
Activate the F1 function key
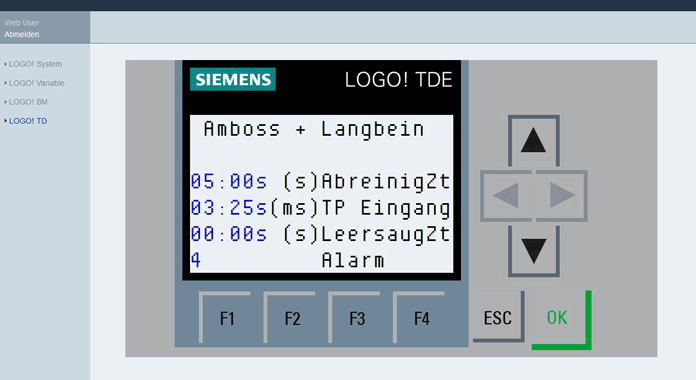point(225,317)
